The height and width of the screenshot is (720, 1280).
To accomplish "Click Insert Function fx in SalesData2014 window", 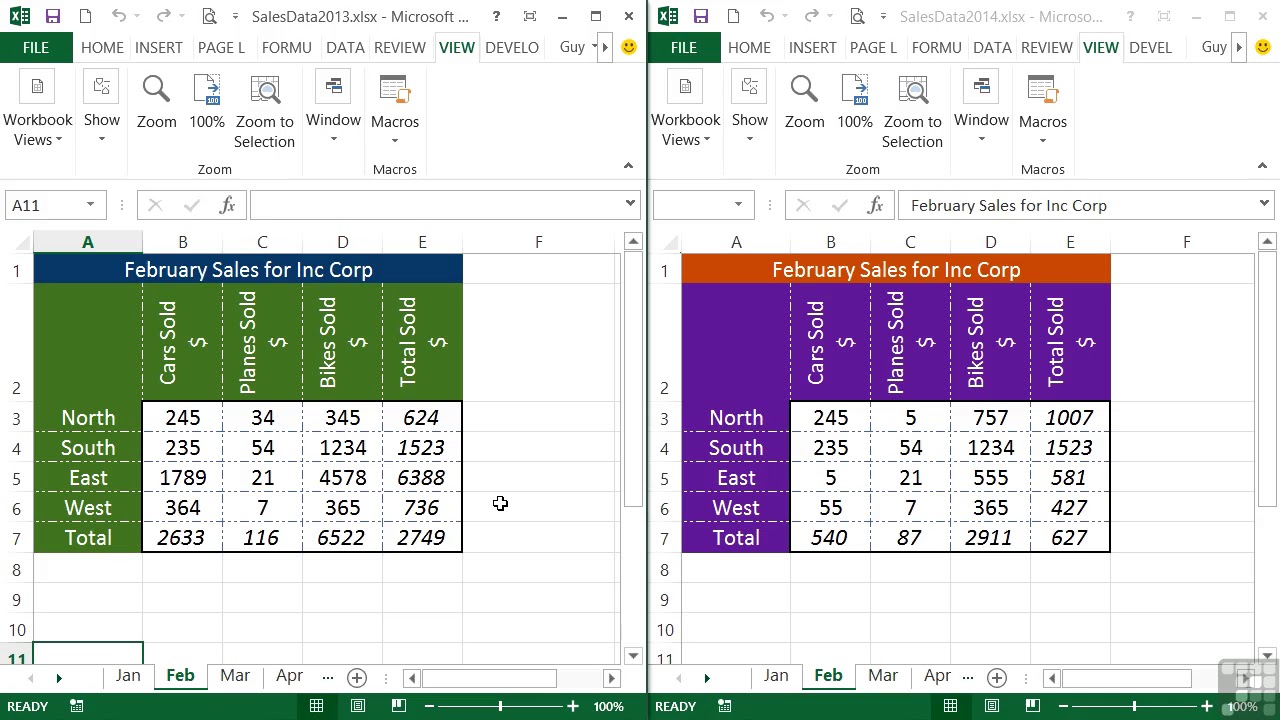I will pyautogui.click(x=876, y=205).
